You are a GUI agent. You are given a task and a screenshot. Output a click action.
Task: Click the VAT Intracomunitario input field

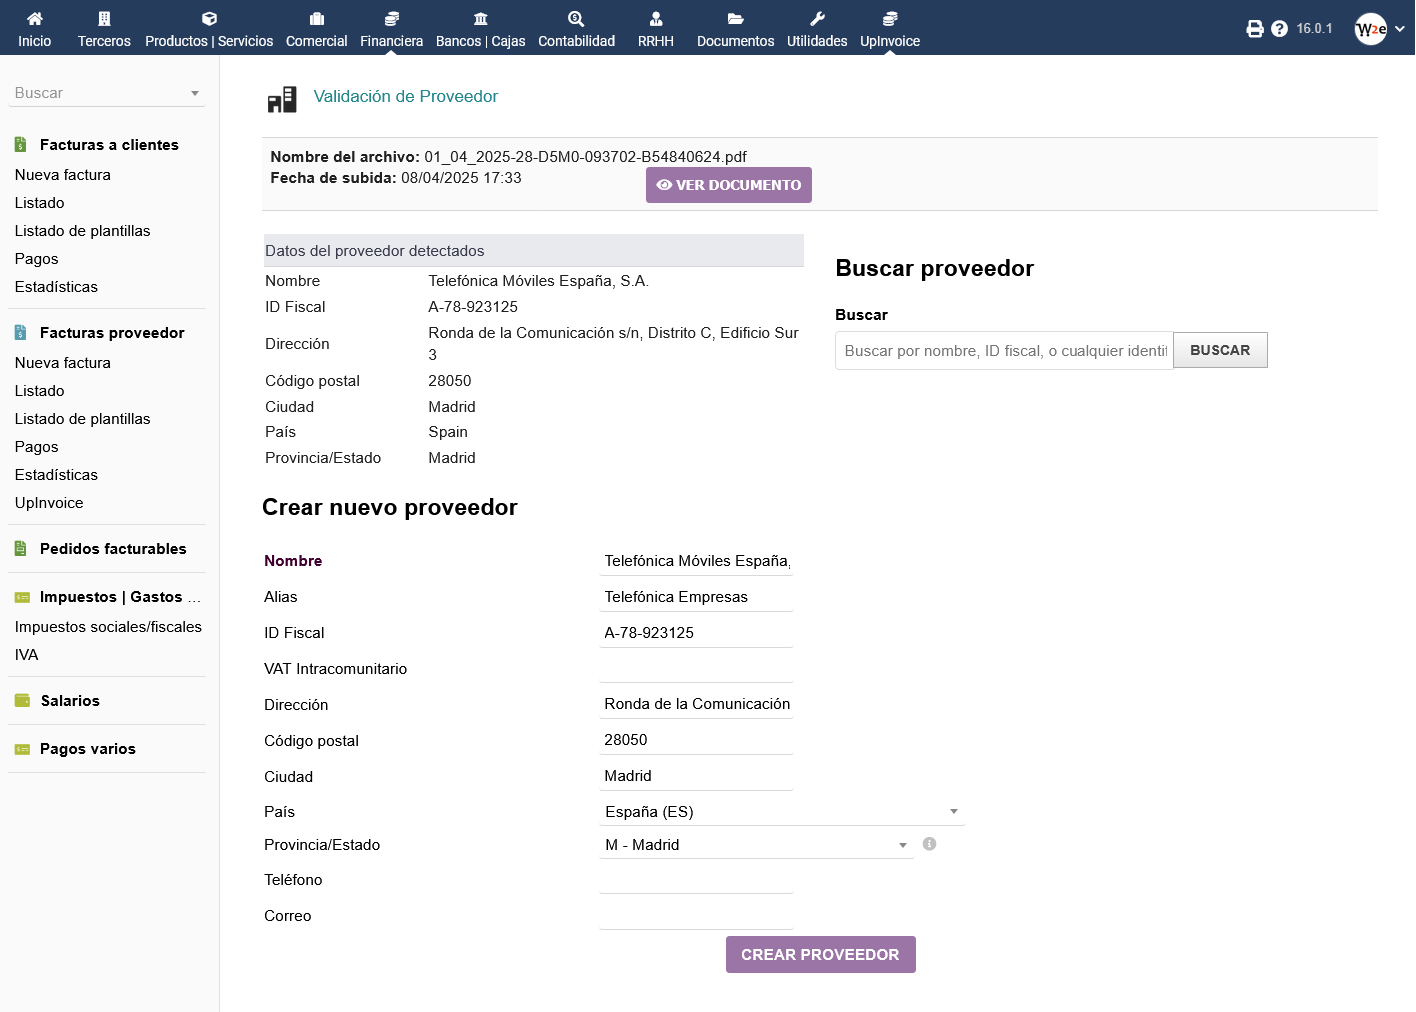click(x=697, y=669)
